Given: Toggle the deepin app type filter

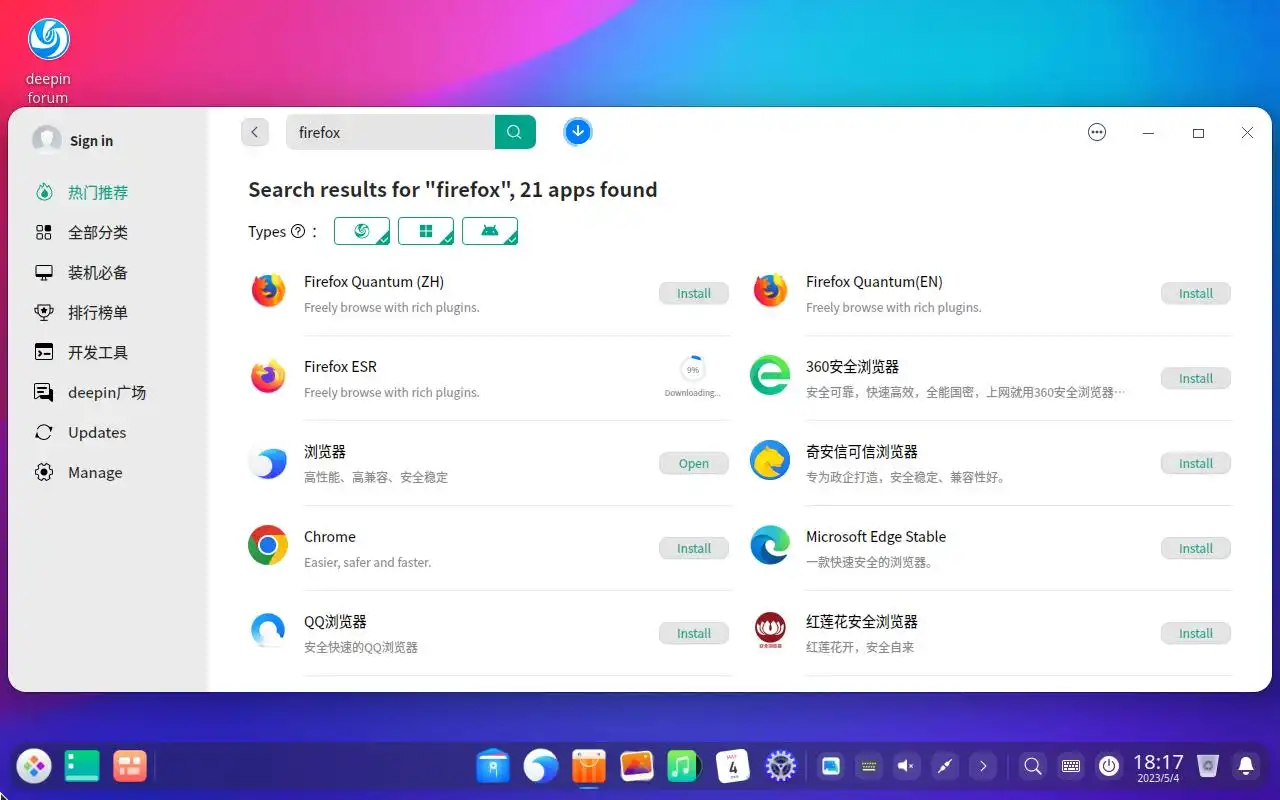Looking at the screenshot, I should [x=362, y=231].
